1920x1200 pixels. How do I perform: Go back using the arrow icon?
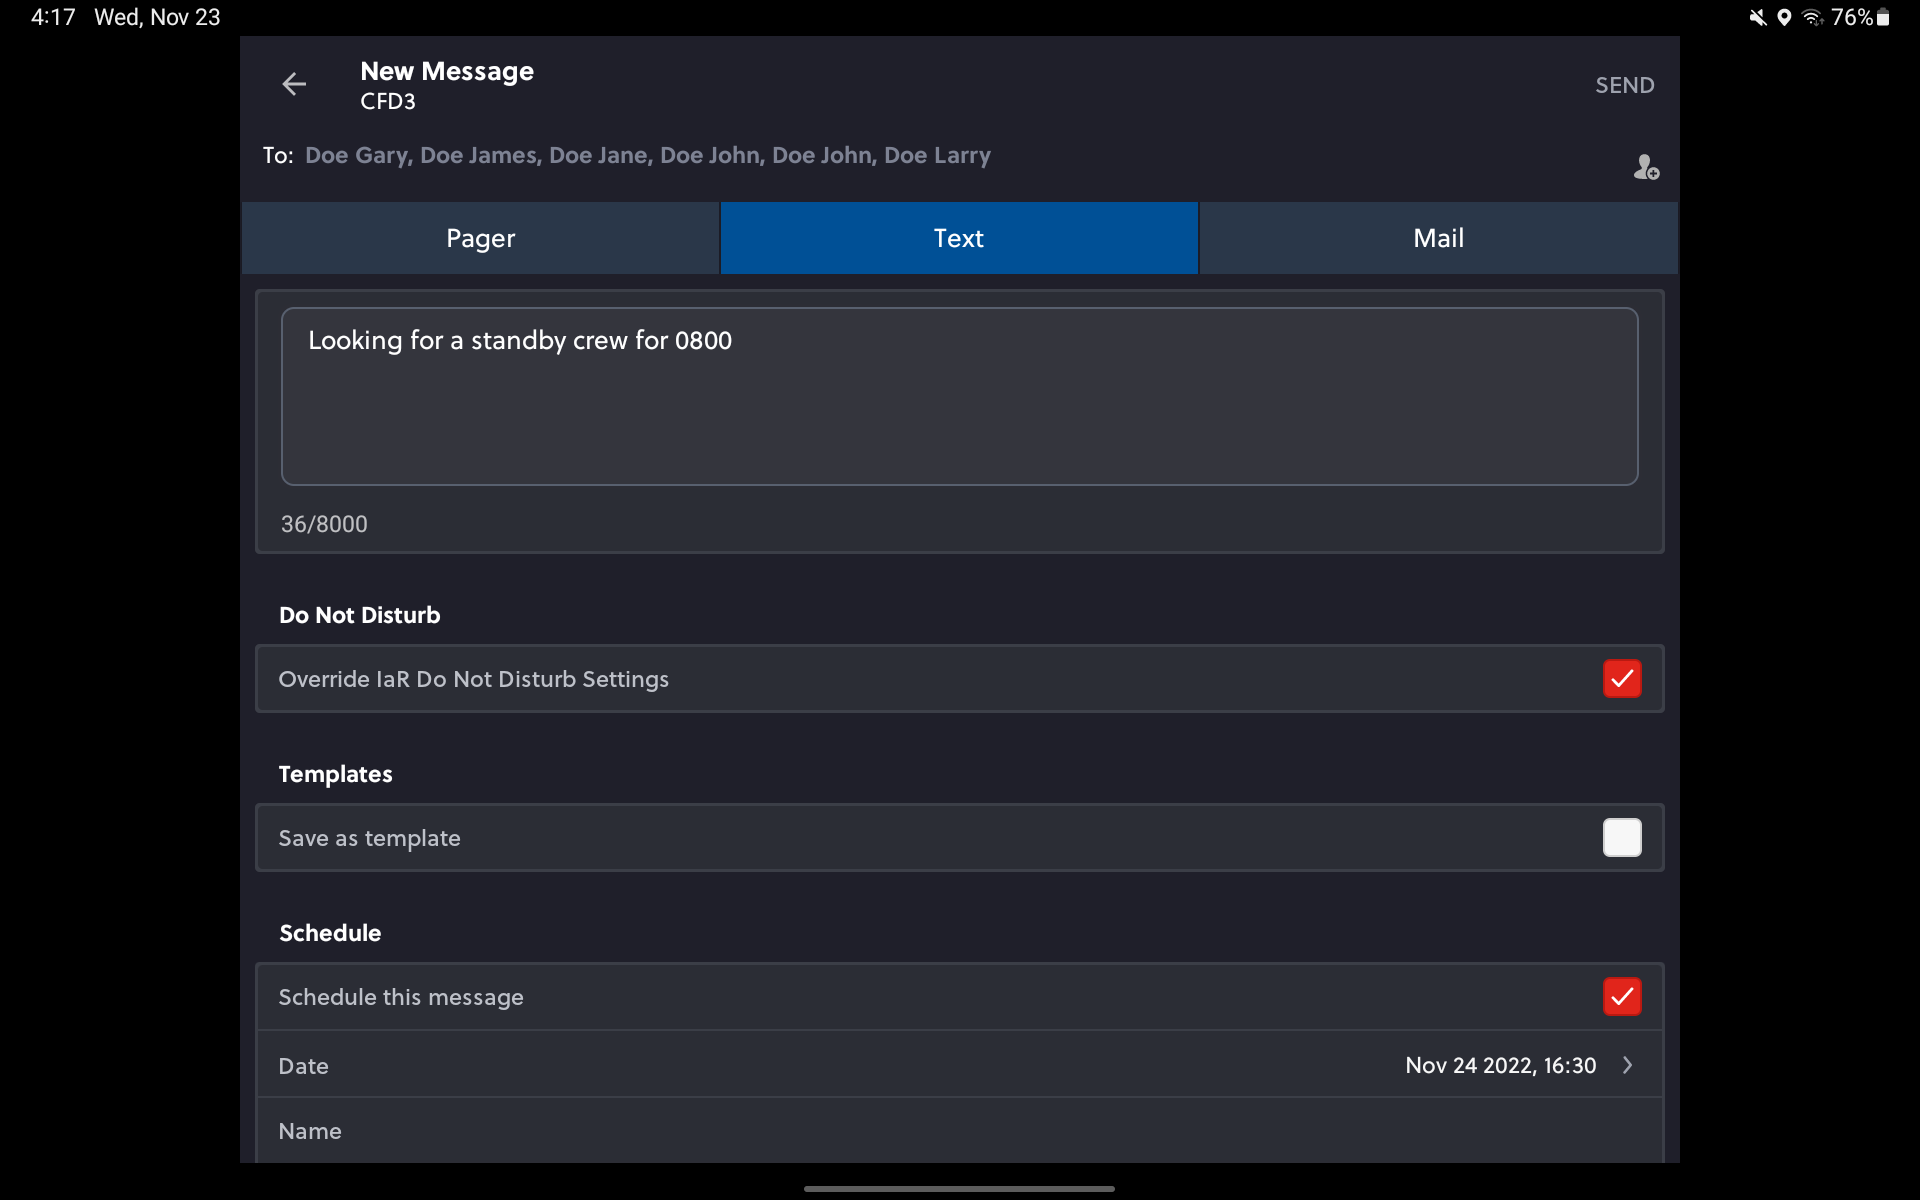click(x=294, y=84)
